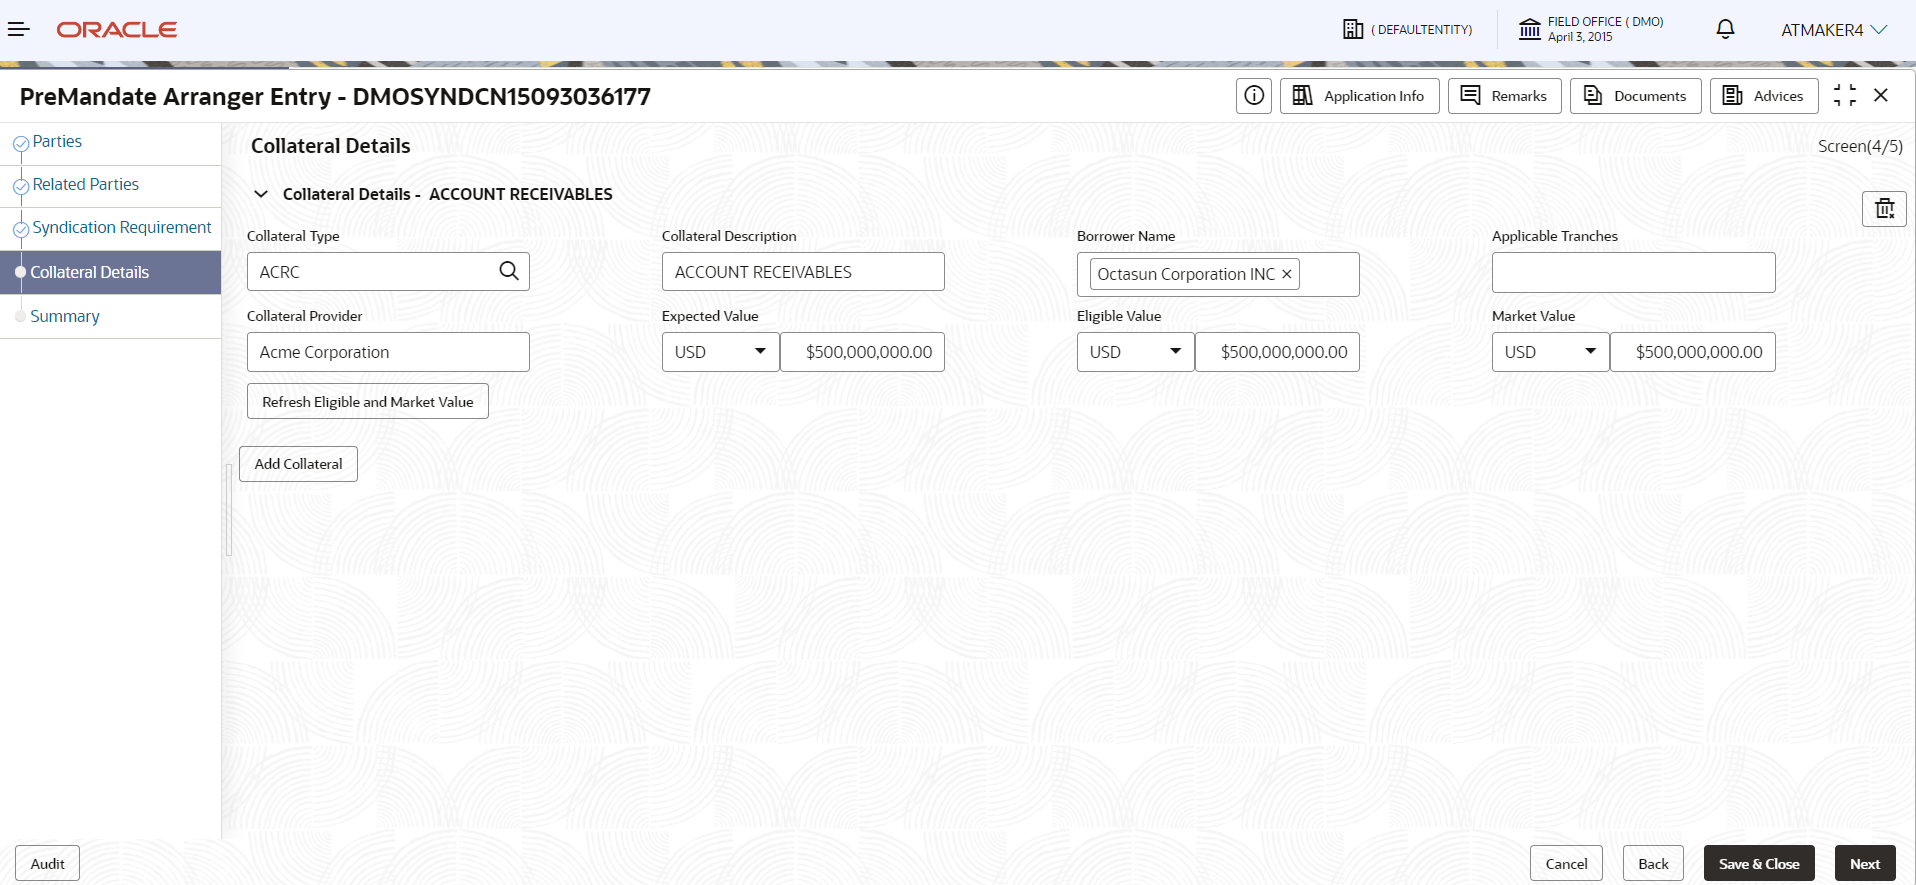Open the Summary step
This screenshot has width=1916, height=885.
click(65, 316)
